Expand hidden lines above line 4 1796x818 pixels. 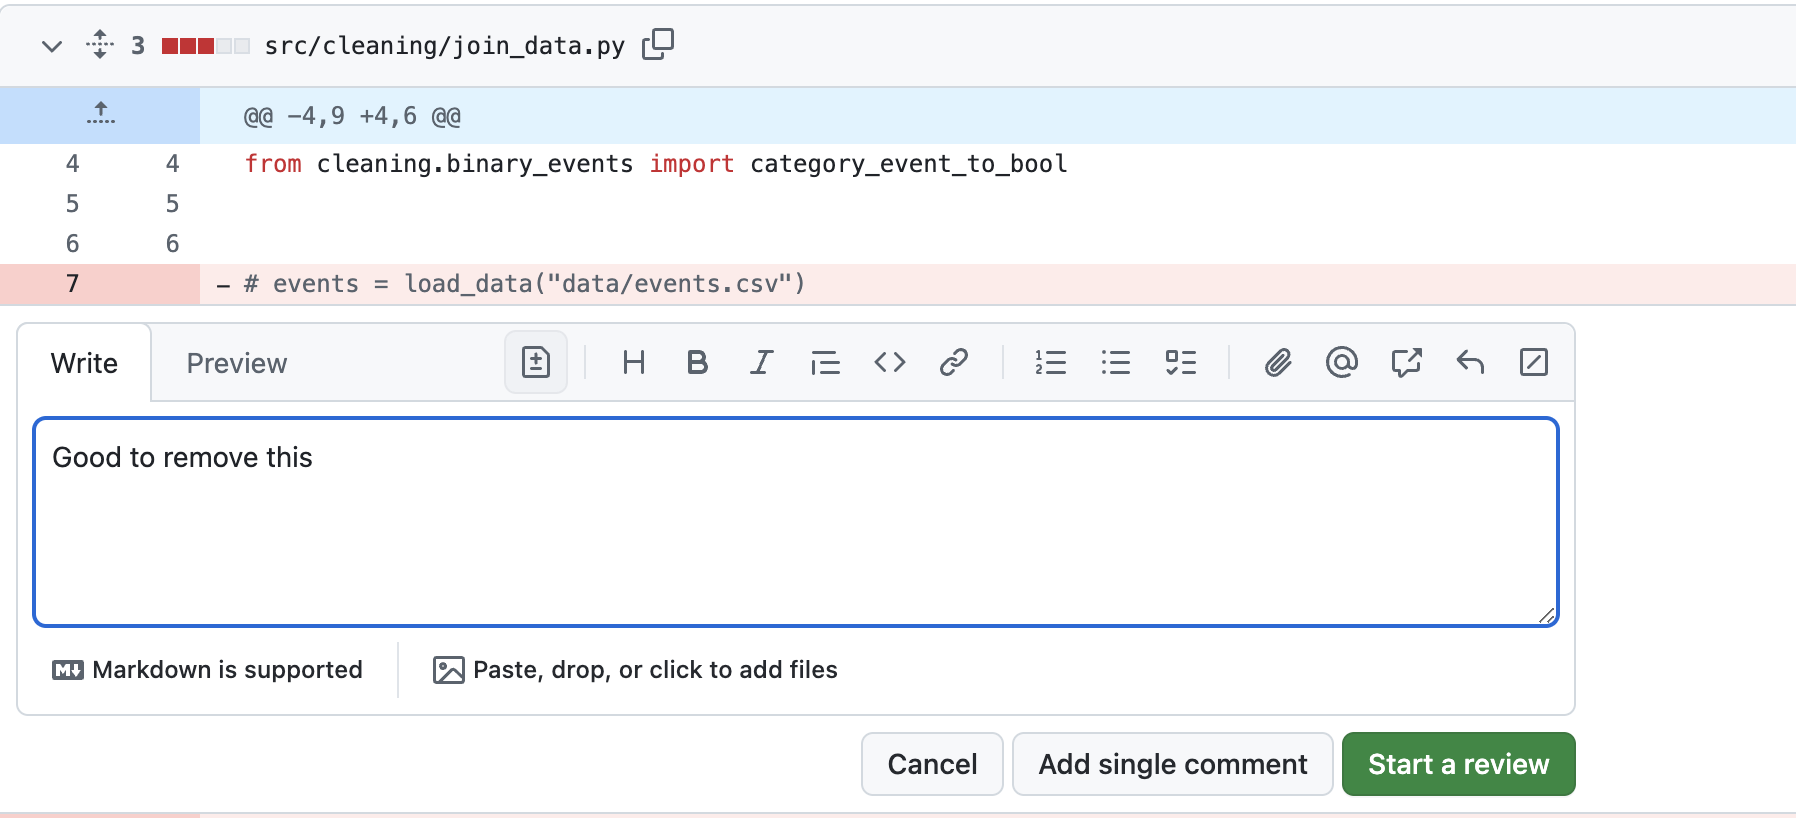pyautogui.click(x=100, y=115)
